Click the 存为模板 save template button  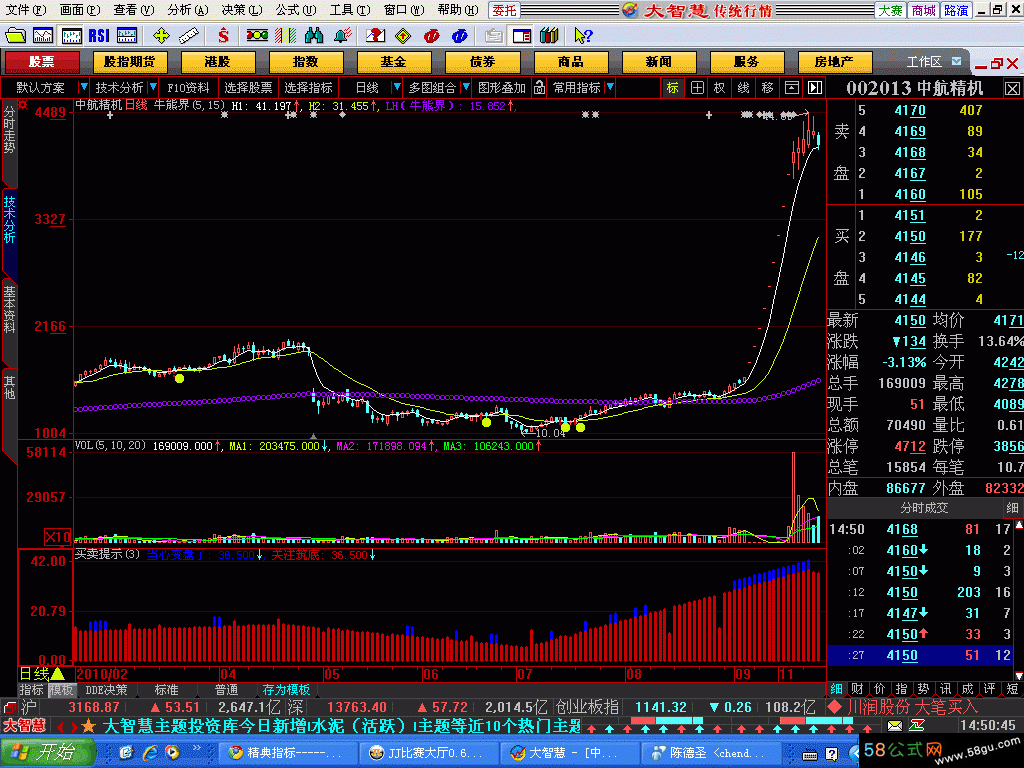pos(286,690)
